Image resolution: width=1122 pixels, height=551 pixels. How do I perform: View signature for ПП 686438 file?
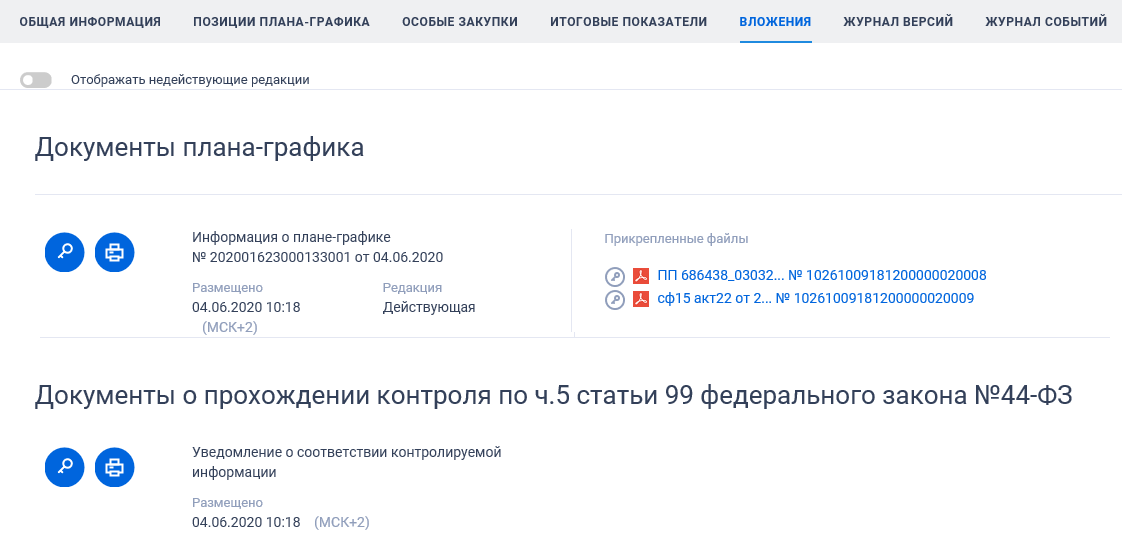click(x=615, y=276)
